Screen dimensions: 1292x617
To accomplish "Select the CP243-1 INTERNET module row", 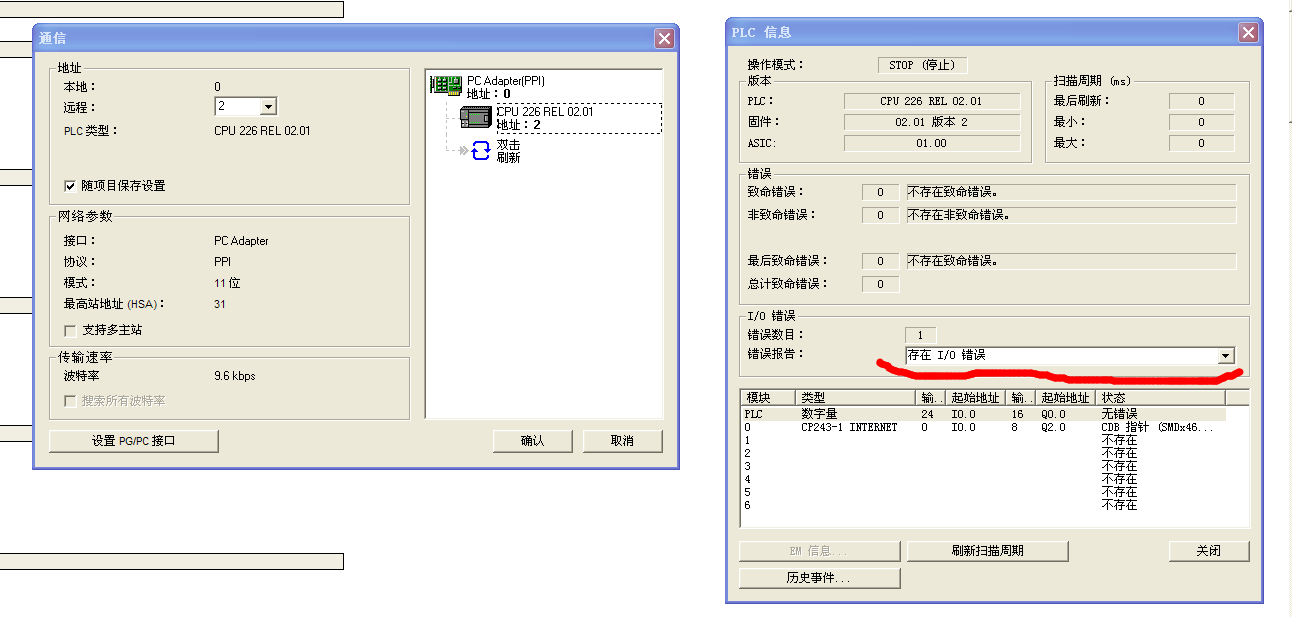I will [849, 427].
